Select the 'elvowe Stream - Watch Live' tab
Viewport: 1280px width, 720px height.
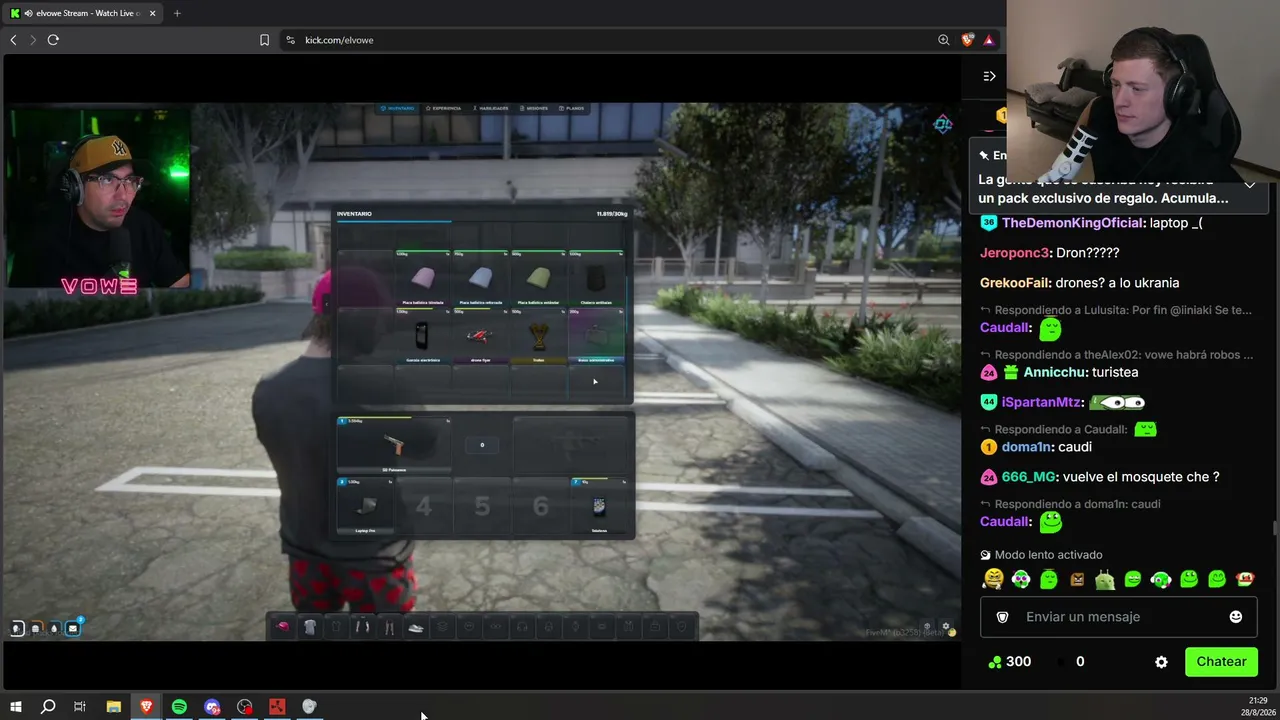point(82,13)
